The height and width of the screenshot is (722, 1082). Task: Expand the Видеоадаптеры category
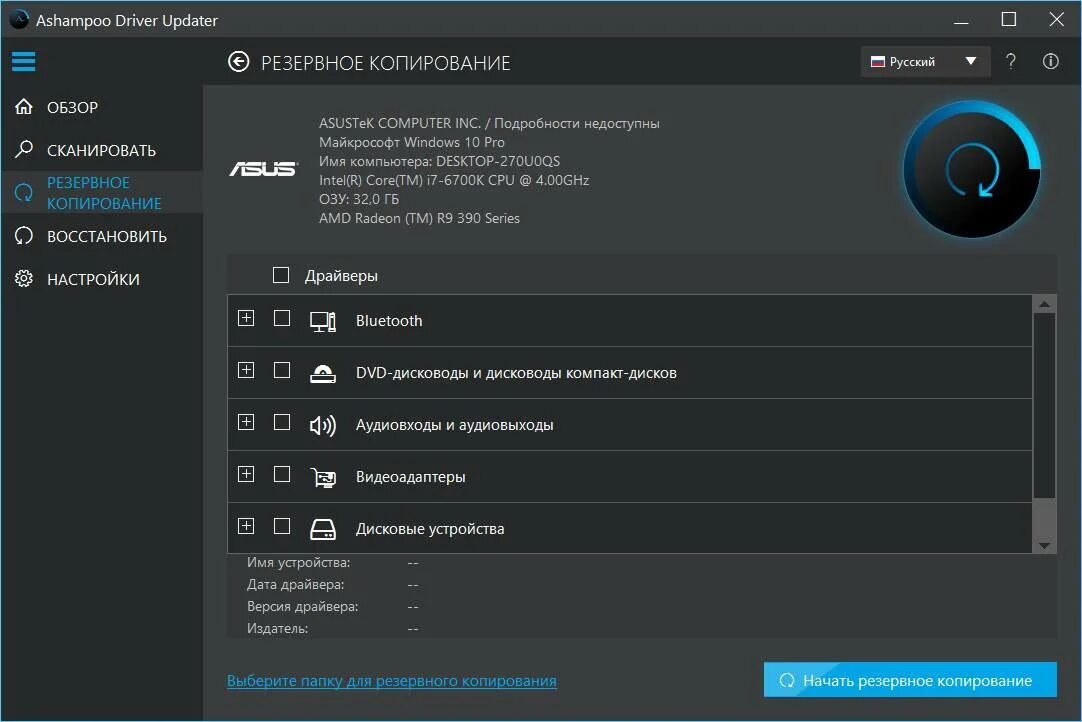pos(246,474)
